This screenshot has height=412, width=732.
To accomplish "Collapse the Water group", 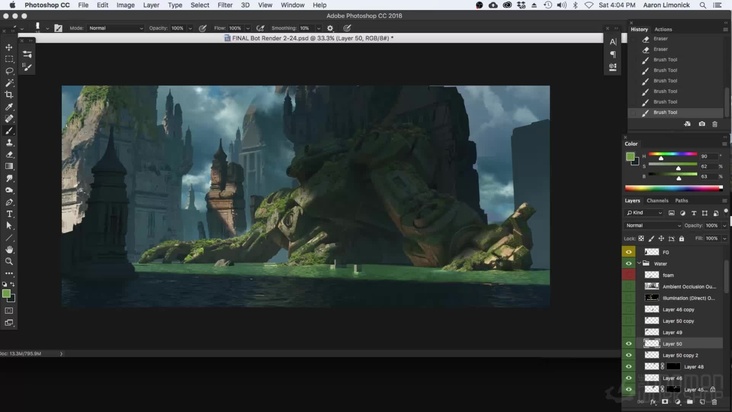I will pos(639,264).
